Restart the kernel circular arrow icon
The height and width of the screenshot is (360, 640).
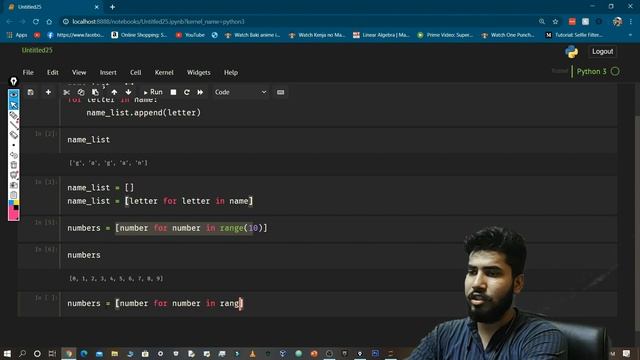point(187,92)
